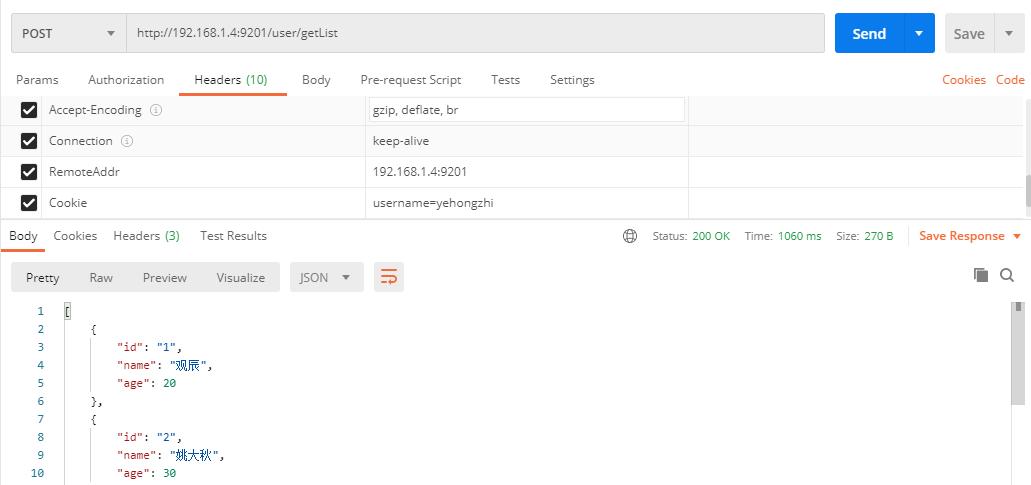Open the JSON format dropdown
The width and height of the screenshot is (1031, 485).
point(326,277)
